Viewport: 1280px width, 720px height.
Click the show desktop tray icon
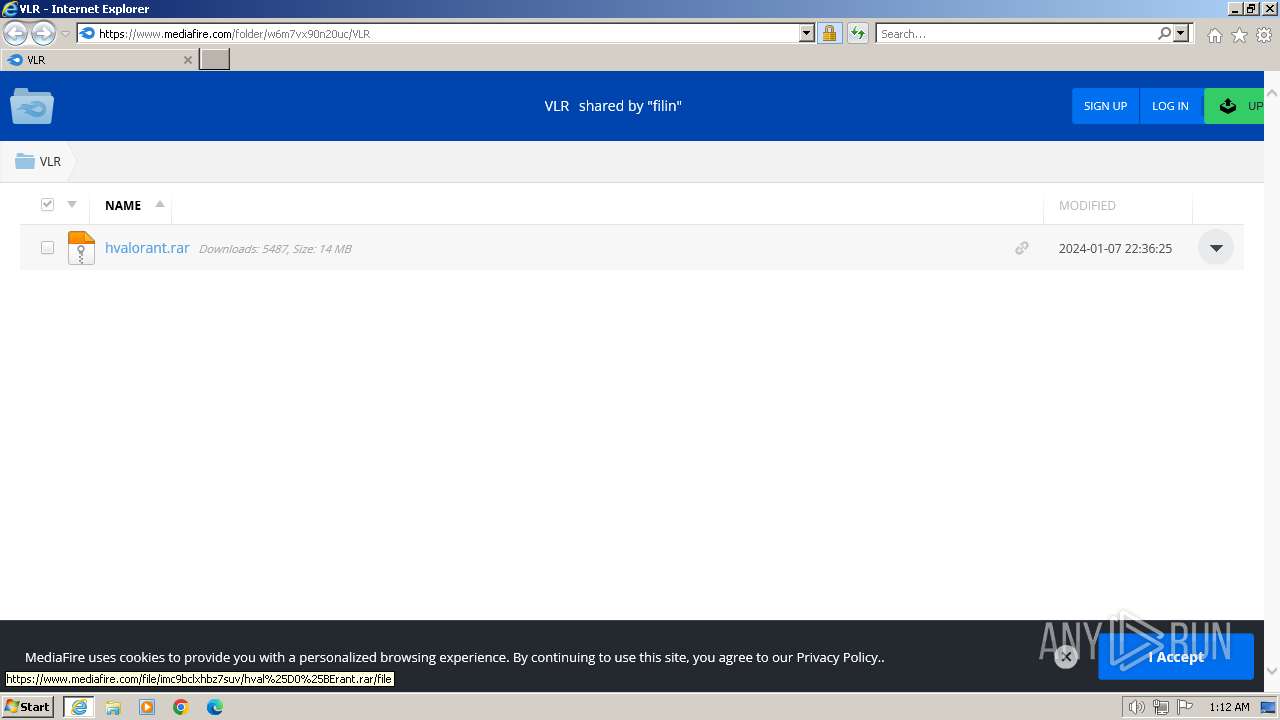[x=1269, y=707]
